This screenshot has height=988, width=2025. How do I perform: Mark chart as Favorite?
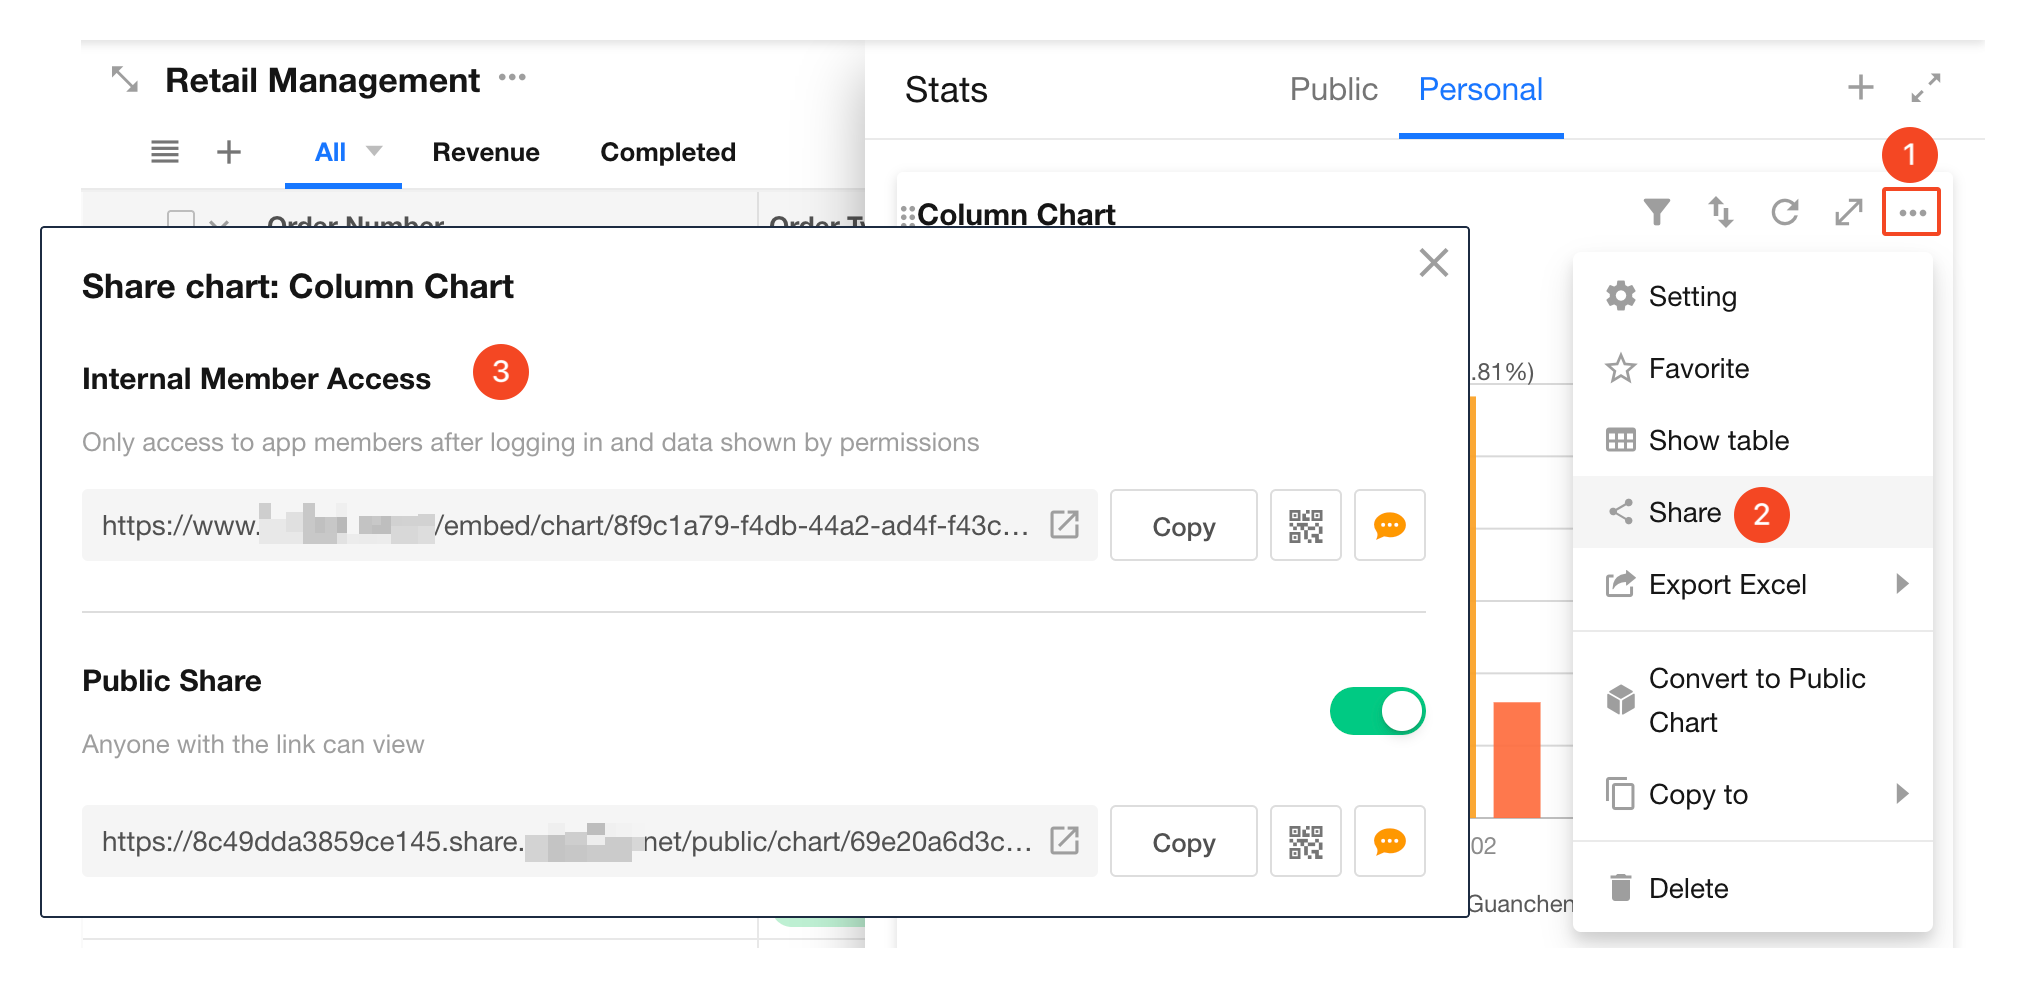click(1697, 369)
